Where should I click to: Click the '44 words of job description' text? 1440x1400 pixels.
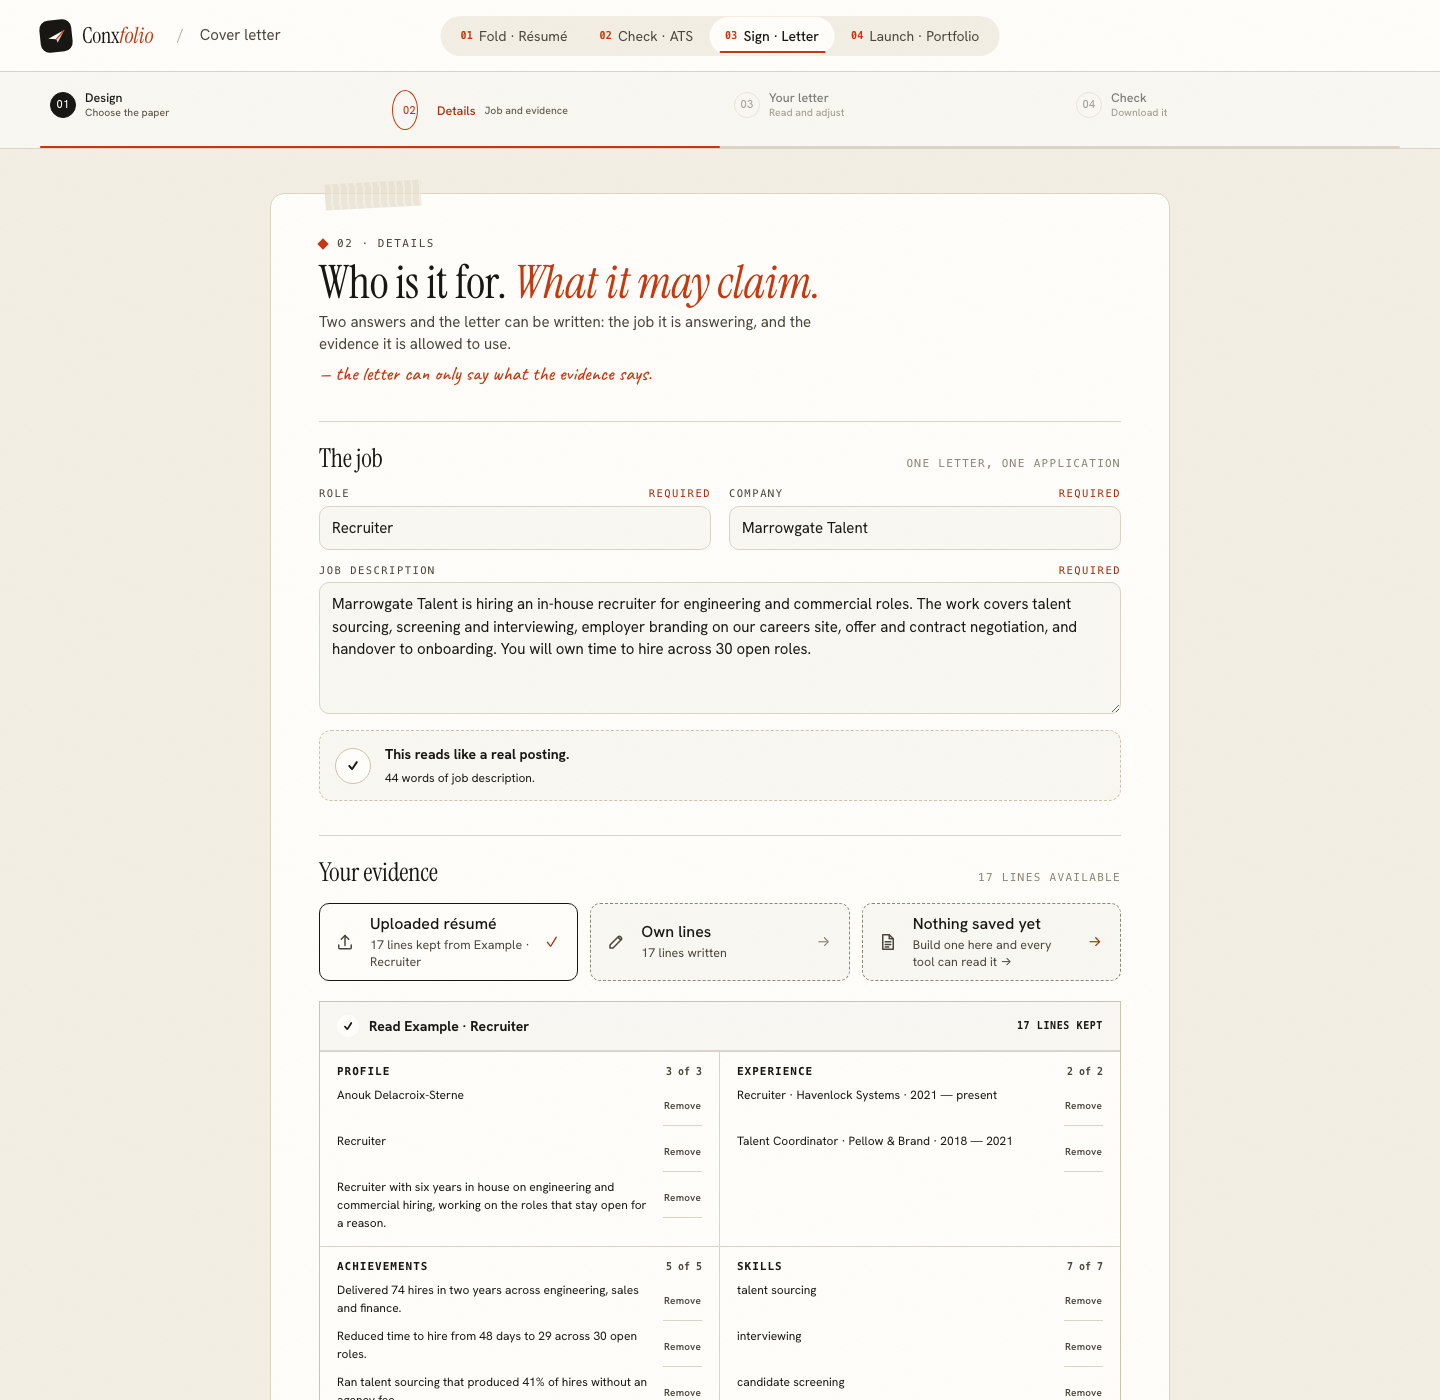[460, 778]
